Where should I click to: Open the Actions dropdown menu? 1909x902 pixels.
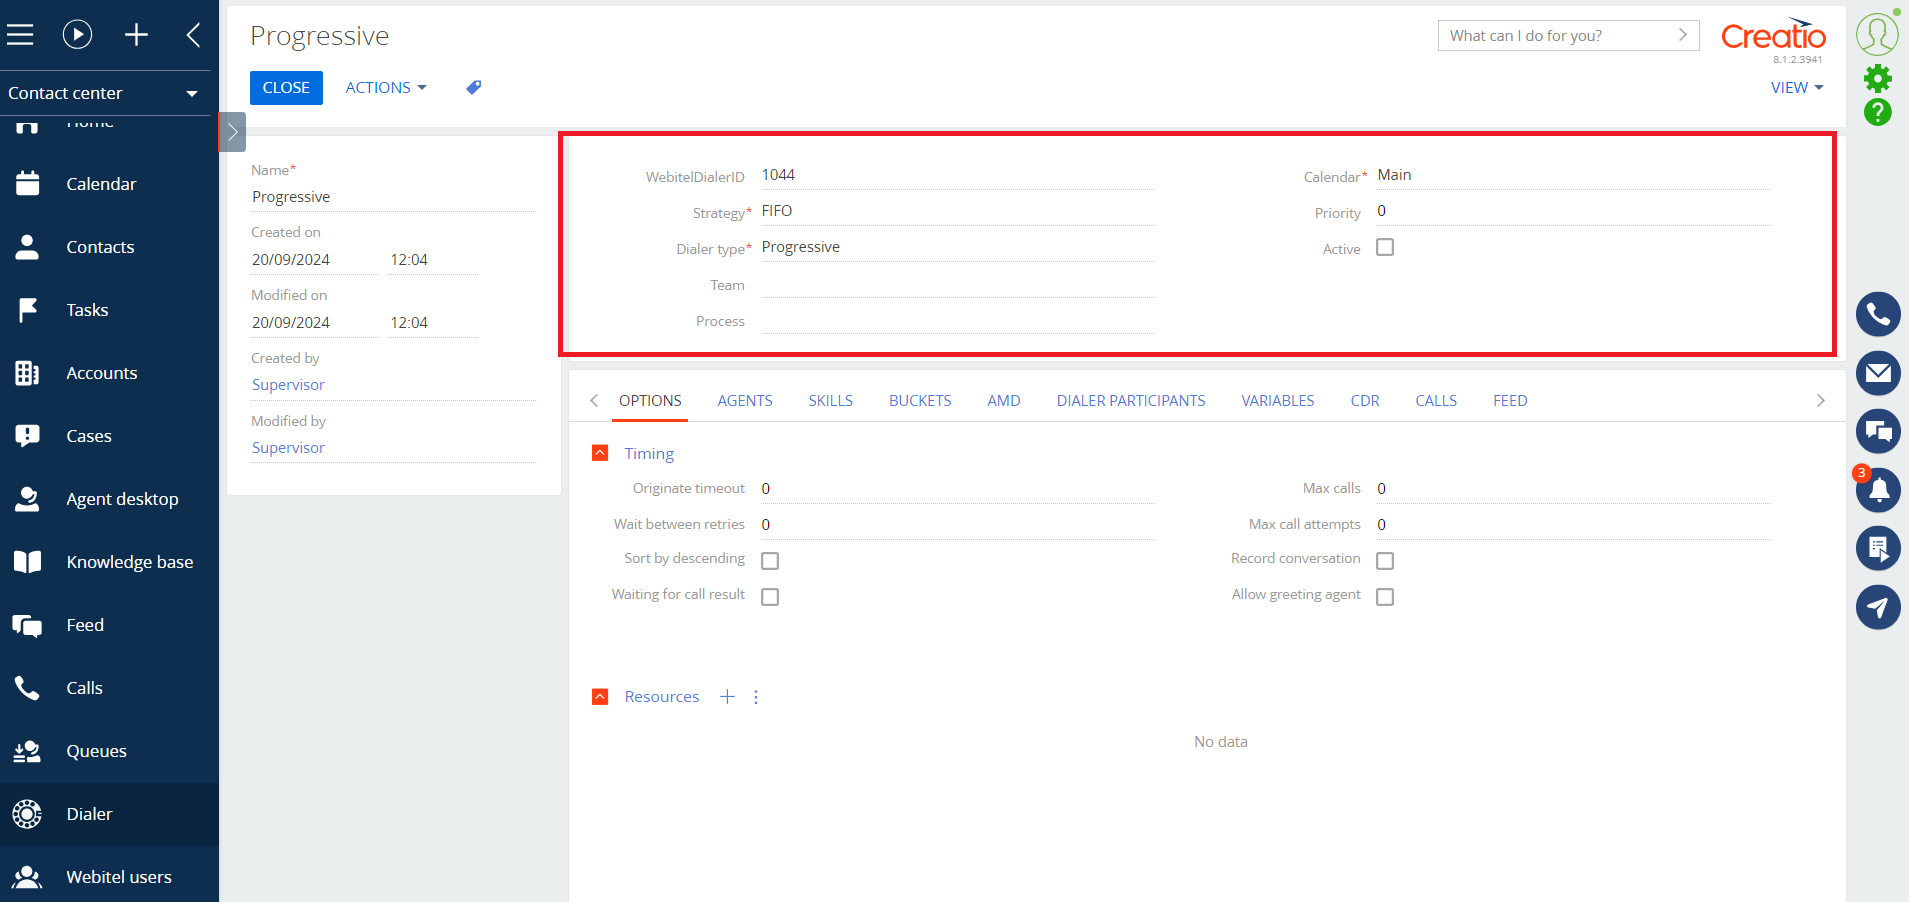[x=386, y=88]
